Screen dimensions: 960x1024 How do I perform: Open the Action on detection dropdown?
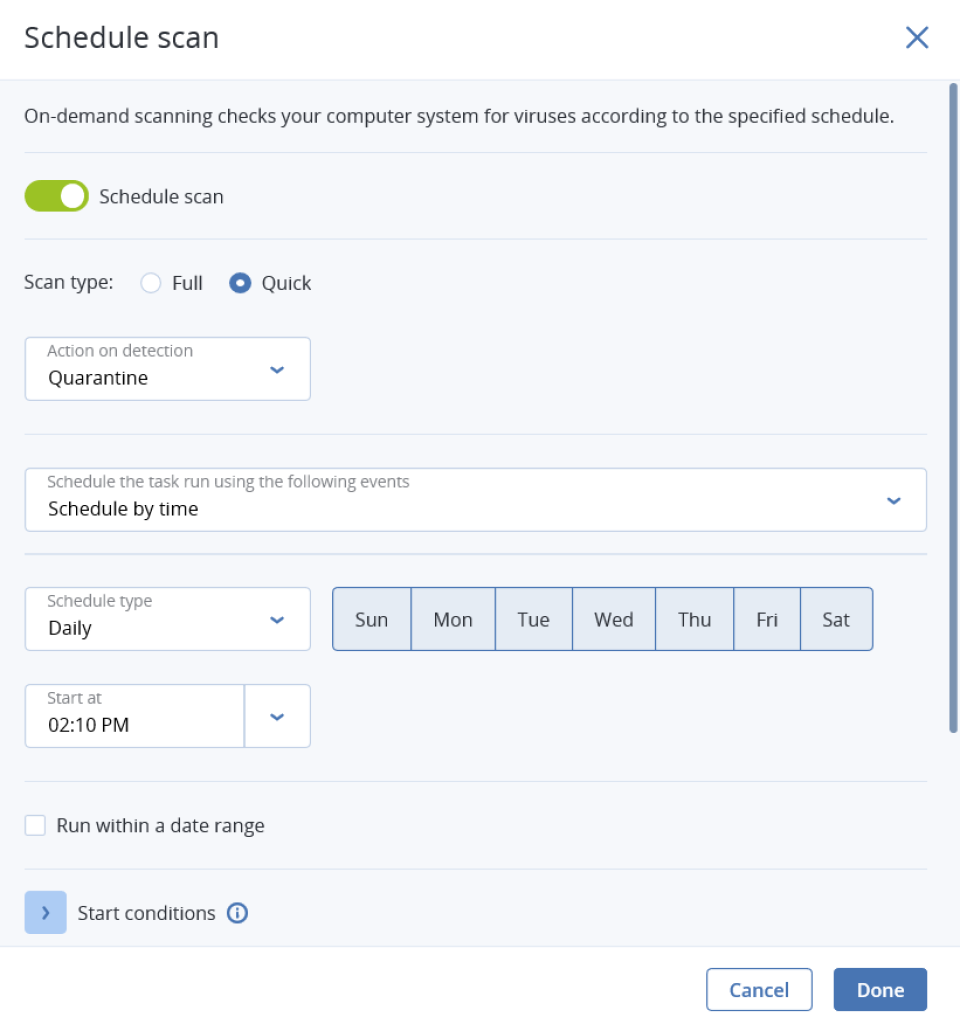pos(278,368)
